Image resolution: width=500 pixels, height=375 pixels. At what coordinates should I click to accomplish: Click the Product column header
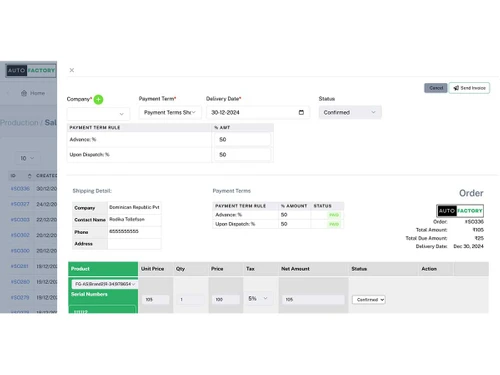(x=103, y=269)
